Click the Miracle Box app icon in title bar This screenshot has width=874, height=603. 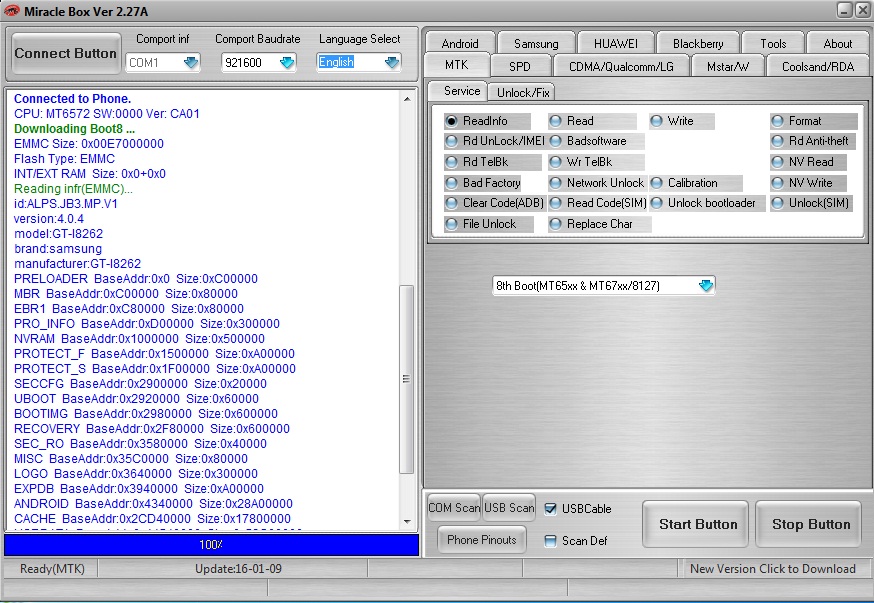tap(11, 11)
